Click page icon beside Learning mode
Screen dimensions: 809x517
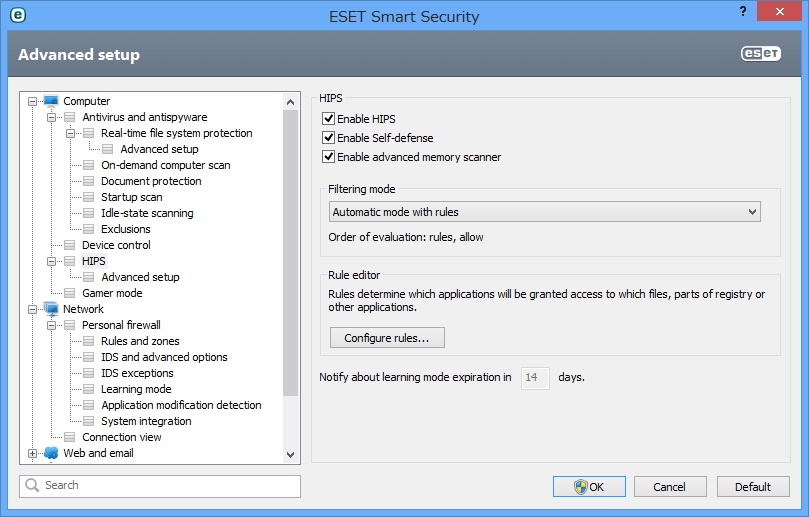point(89,389)
